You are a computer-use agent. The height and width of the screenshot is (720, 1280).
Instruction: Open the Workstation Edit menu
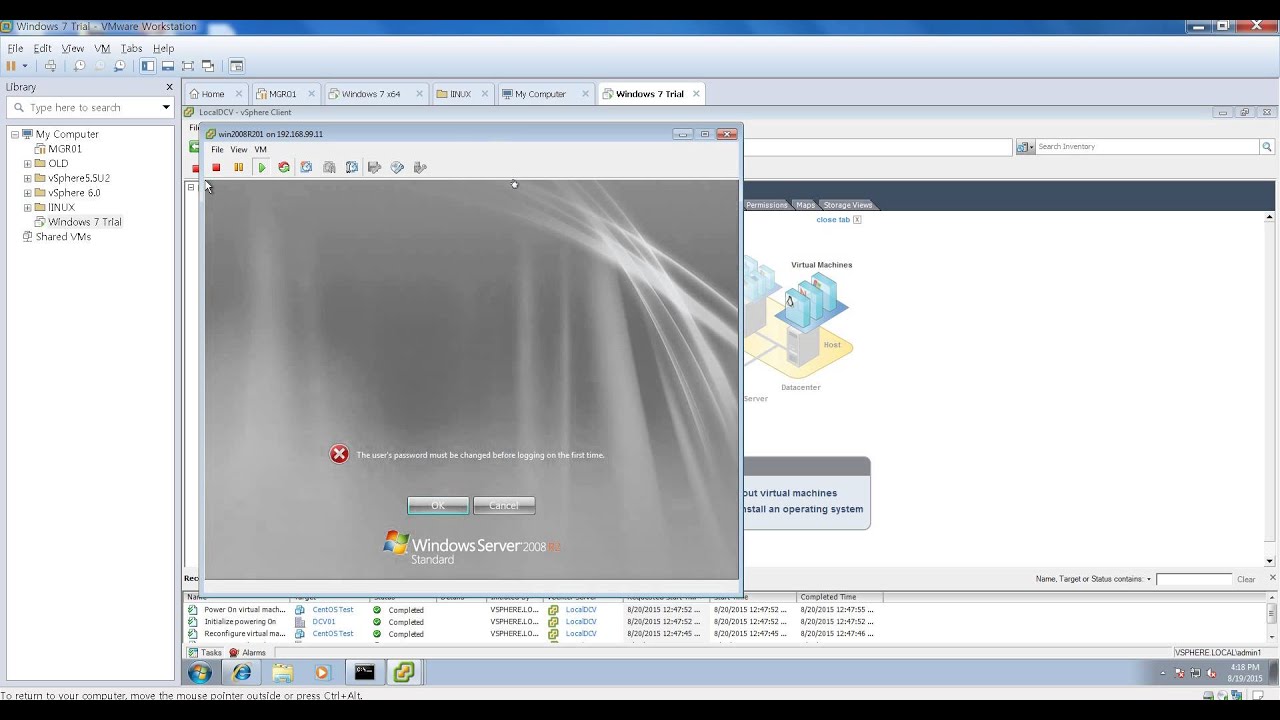[42, 48]
